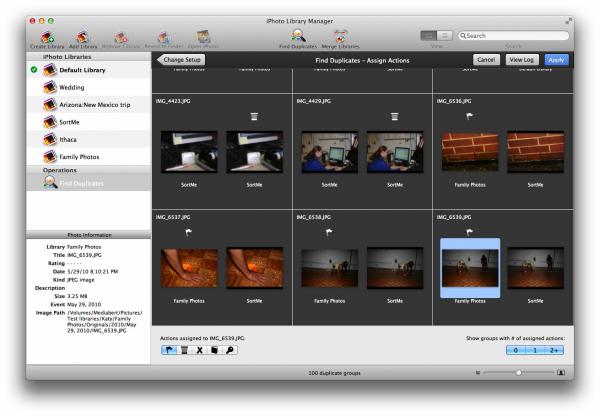Click the magnifier icon beside Find Duplicates operation
Image resolution: width=600 pixels, height=416 pixels.
[50, 183]
